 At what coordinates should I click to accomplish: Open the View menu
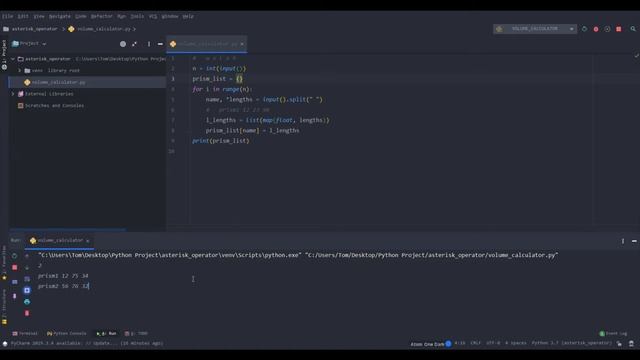tap(39, 16)
